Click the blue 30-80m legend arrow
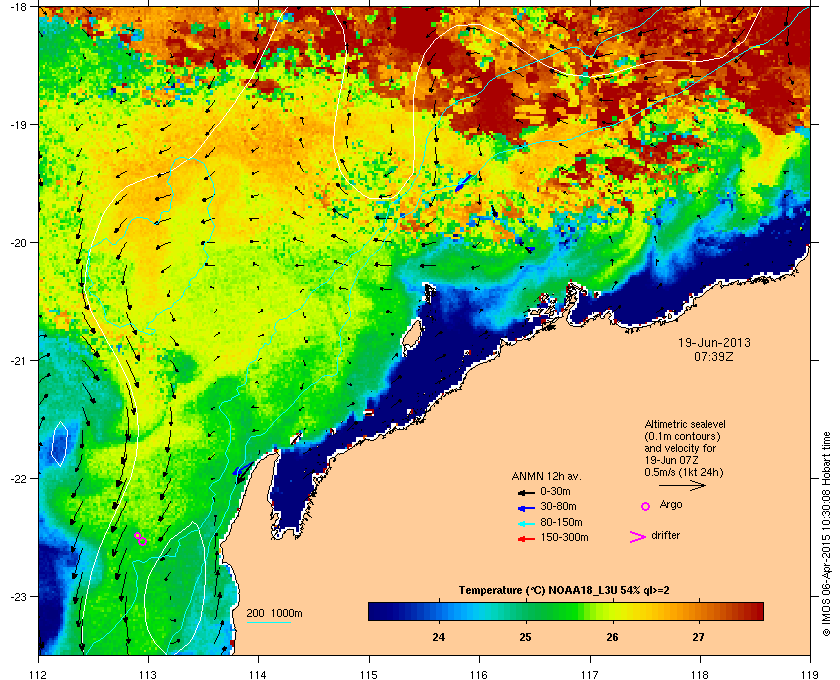The height and width of the screenshot is (680, 840). click(x=526, y=508)
